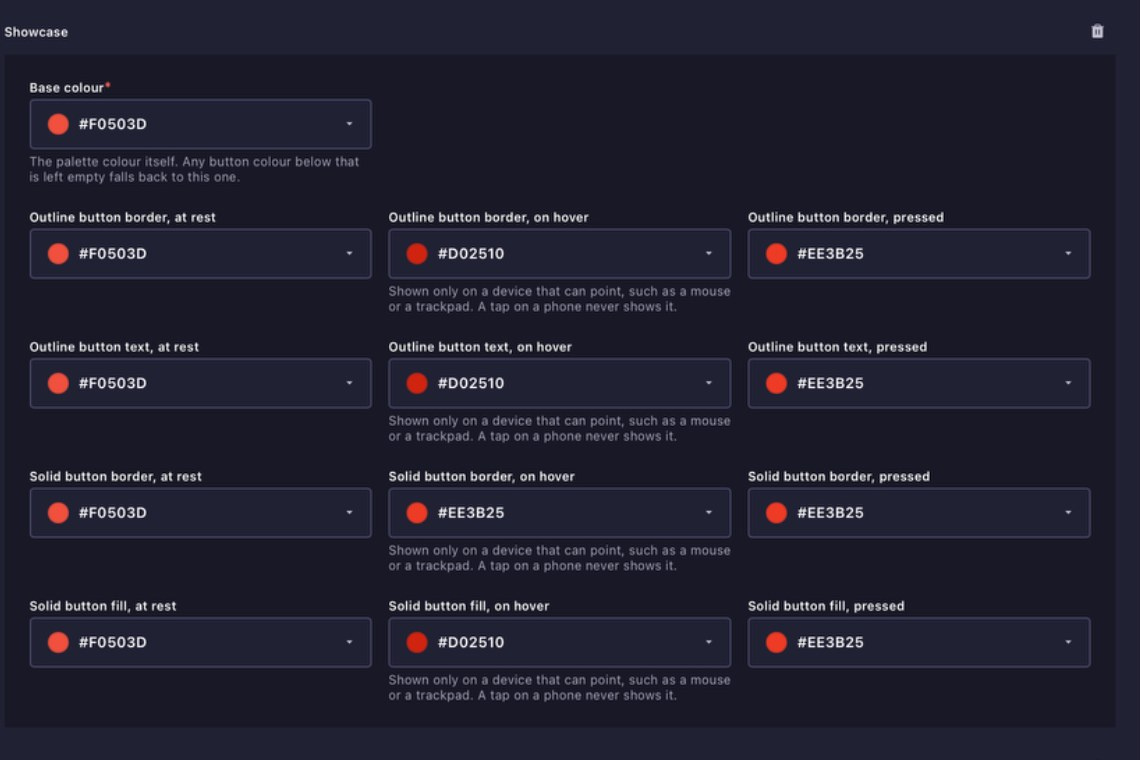Screen dimensions: 1140x760
Task: Click swatch for Solid button fill, pressed
Action: tap(776, 642)
